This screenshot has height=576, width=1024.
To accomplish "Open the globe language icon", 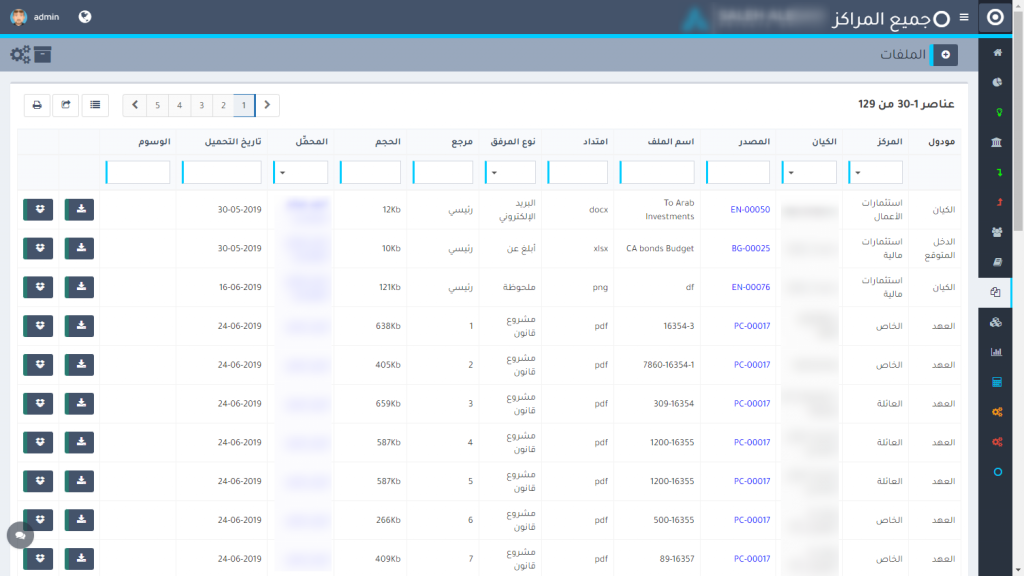I will (85, 17).
